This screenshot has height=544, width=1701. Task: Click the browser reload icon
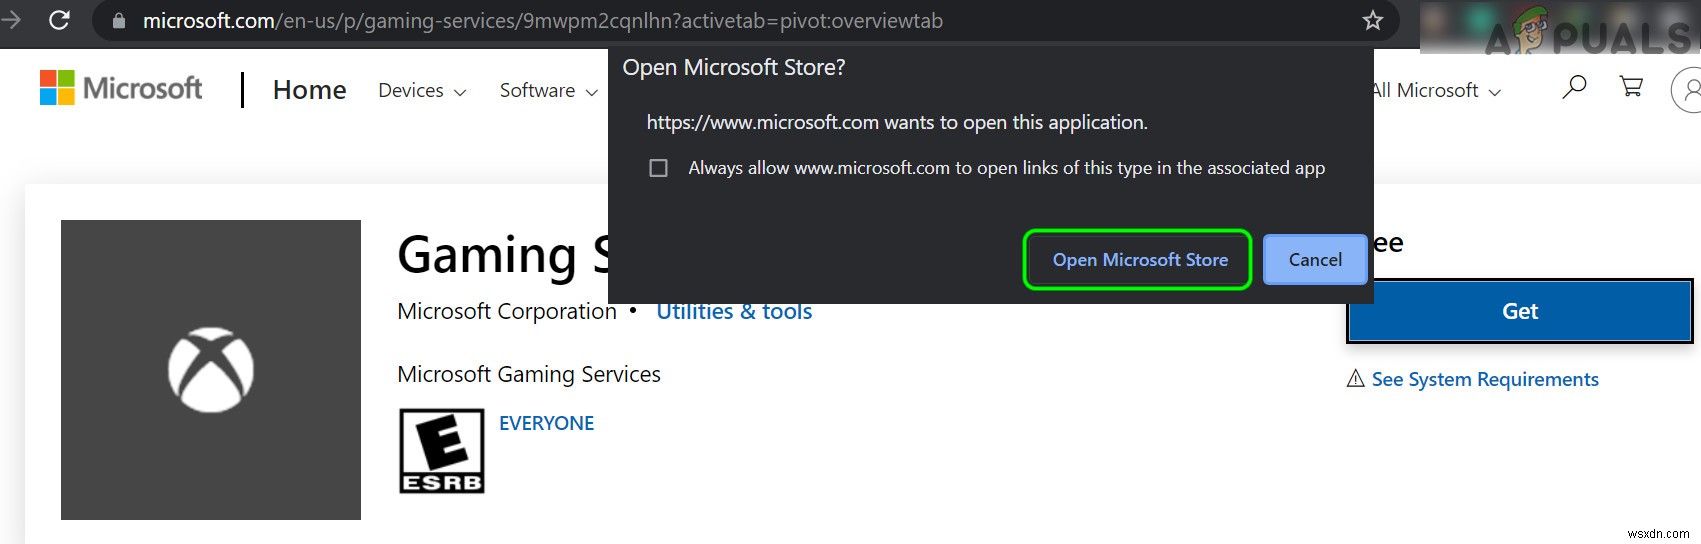(x=59, y=20)
